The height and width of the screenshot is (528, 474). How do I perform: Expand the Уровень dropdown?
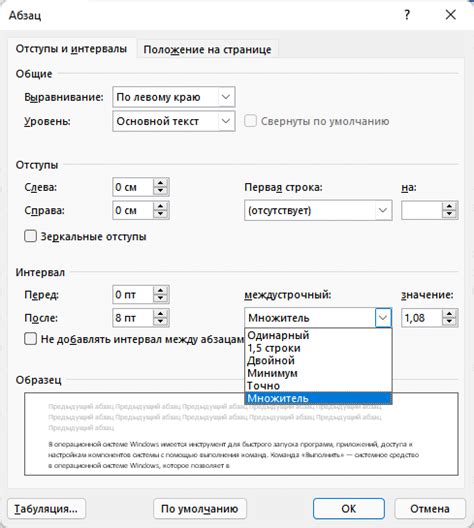coord(226,121)
